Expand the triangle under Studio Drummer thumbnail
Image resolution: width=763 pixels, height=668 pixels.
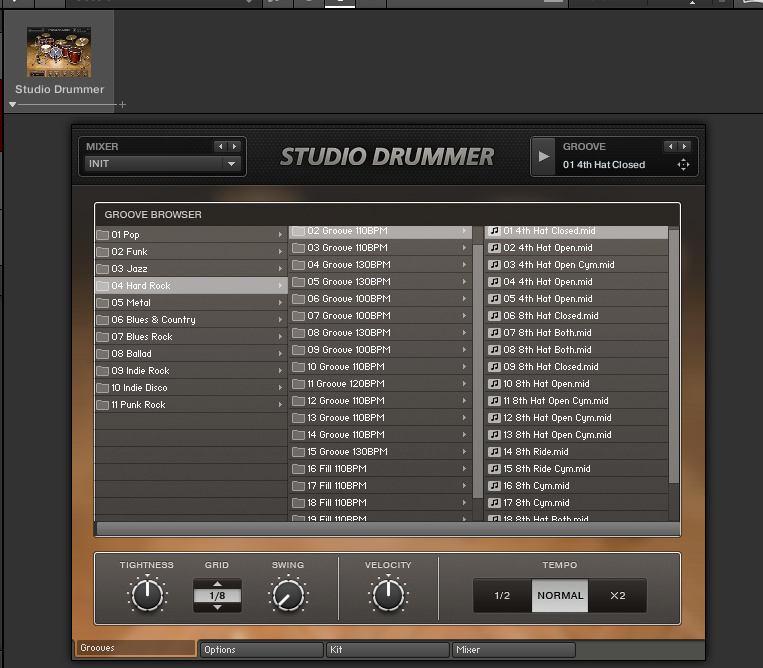click(x=13, y=104)
